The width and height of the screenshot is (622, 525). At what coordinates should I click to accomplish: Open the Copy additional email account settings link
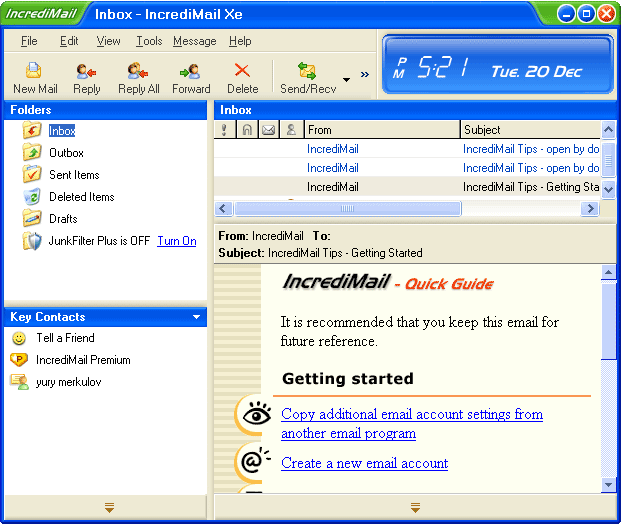coord(412,423)
